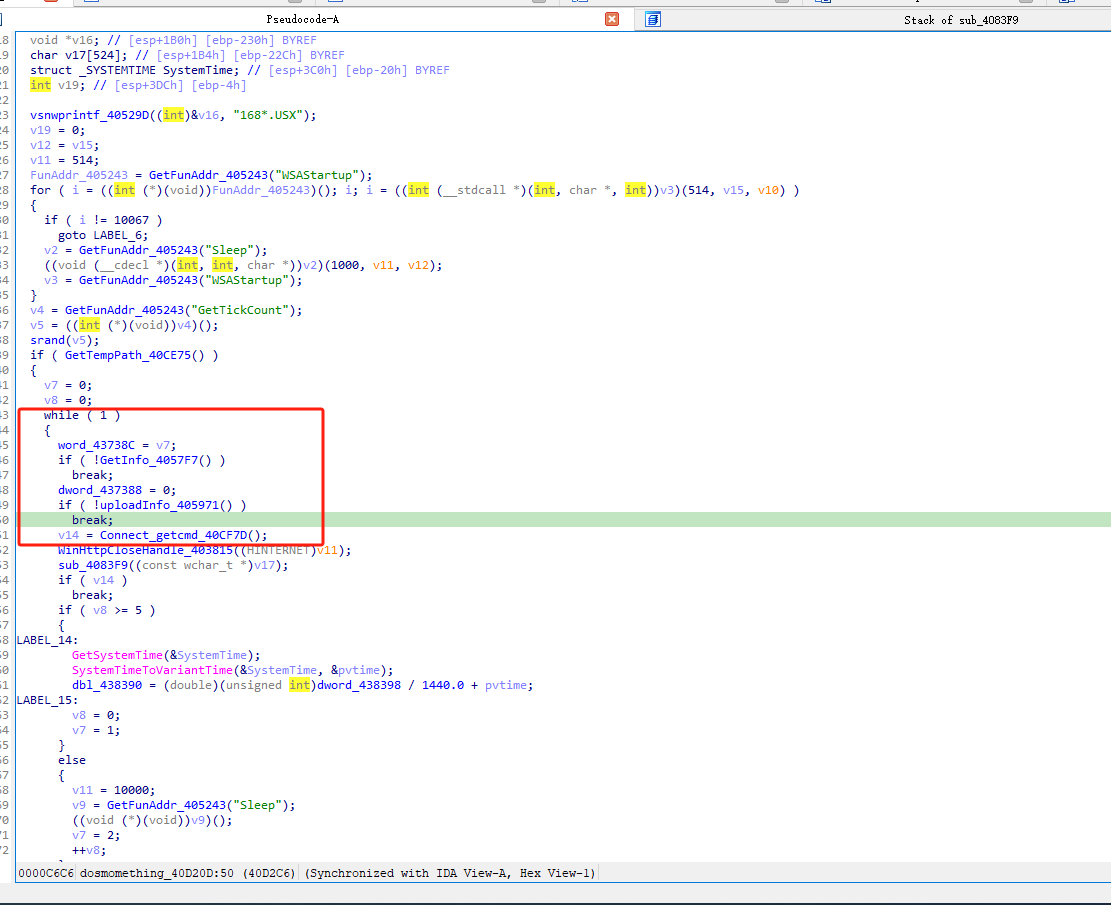Click the "GetTickCount" string literal
The height and width of the screenshot is (905, 1111).
coord(239,310)
